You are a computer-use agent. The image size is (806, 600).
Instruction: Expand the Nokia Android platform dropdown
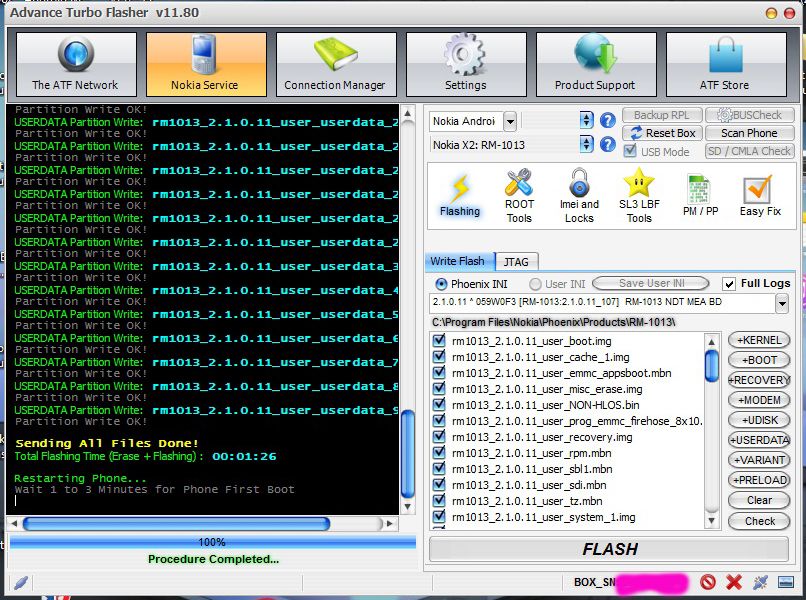point(510,121)
